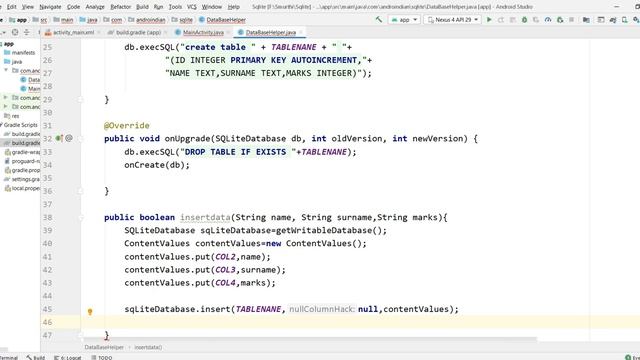
Task: Close the DataBaseHelper.java tab
Action: [301, 32]
